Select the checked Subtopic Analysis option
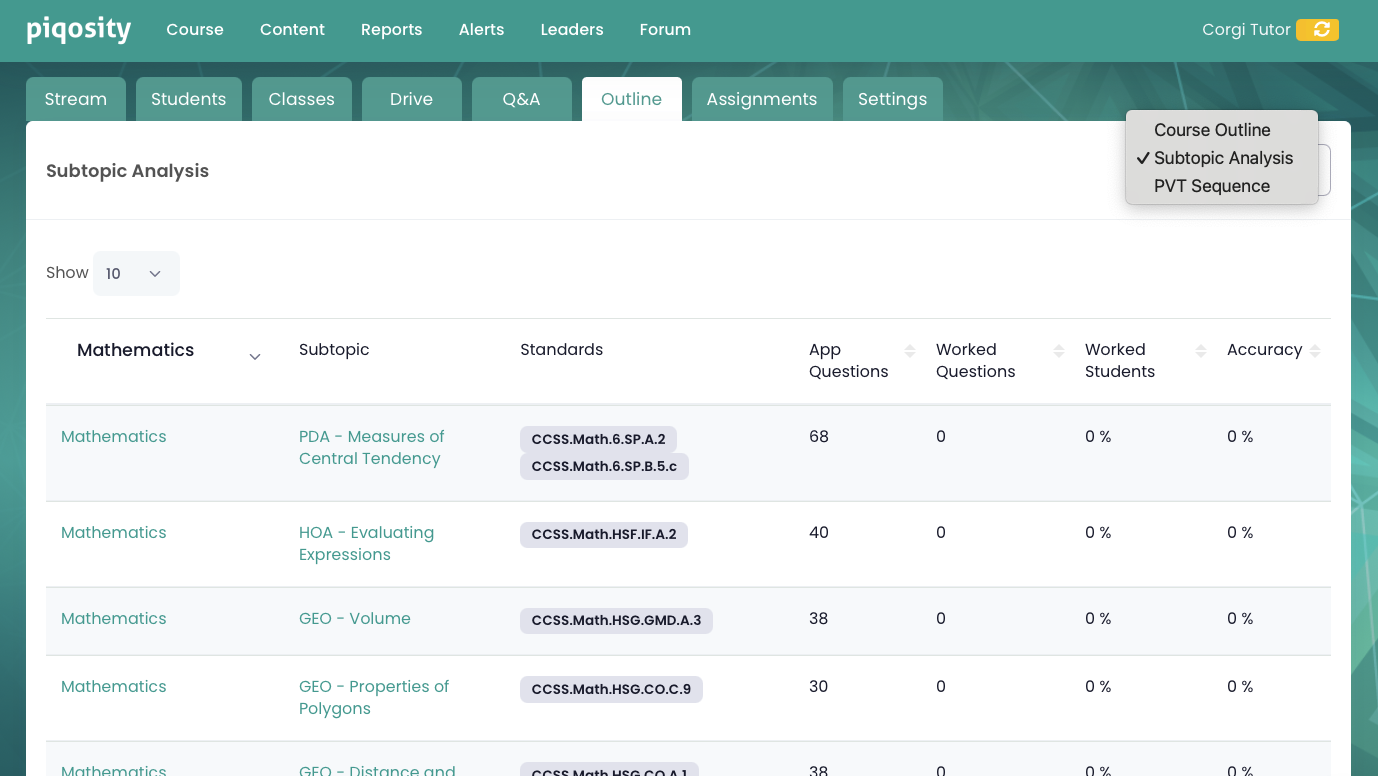Image resolution: width=1378 pixels, height=776 pixels. [1222, 158]
